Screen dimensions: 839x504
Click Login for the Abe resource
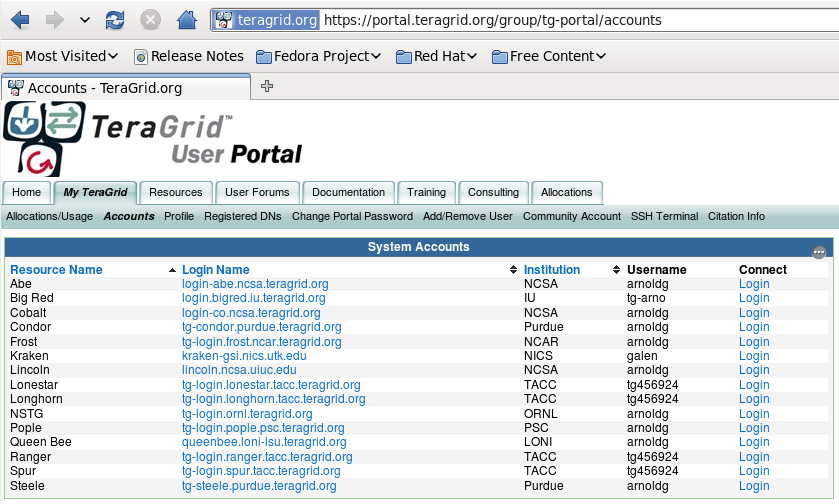click(x=754, y=284)
